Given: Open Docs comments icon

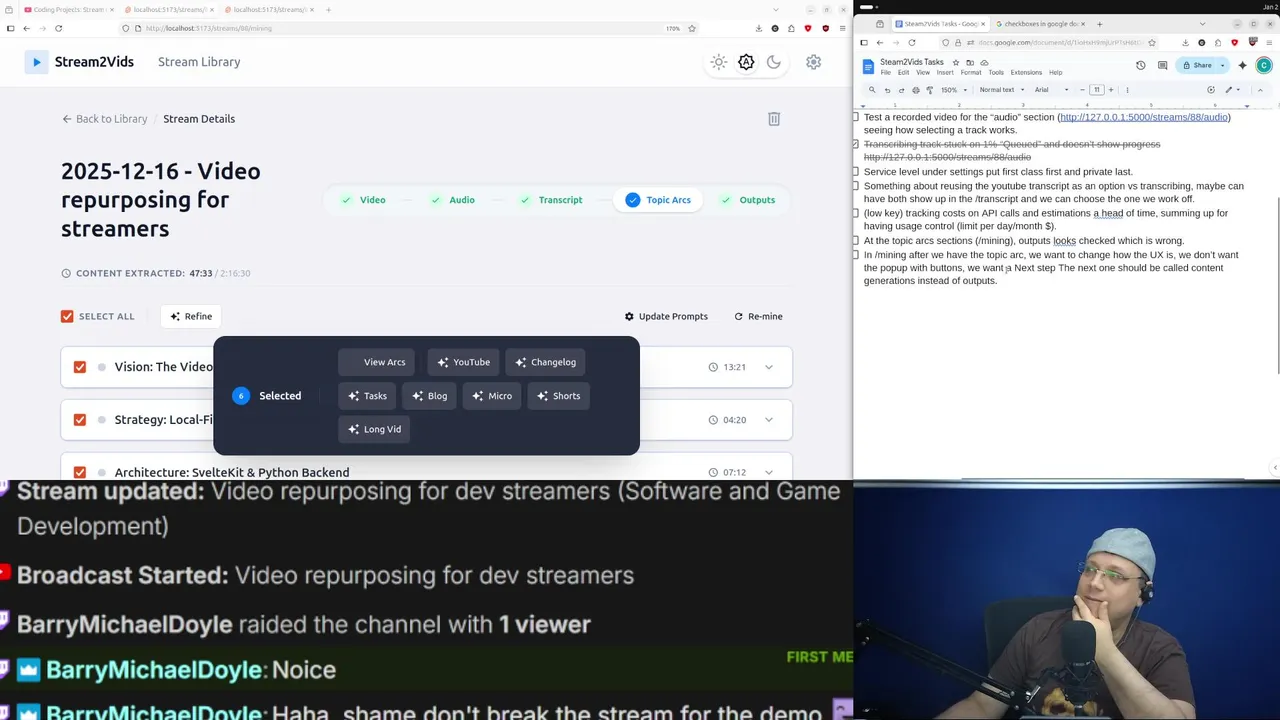Looking at the screenshot, I should pos(1162,66).
